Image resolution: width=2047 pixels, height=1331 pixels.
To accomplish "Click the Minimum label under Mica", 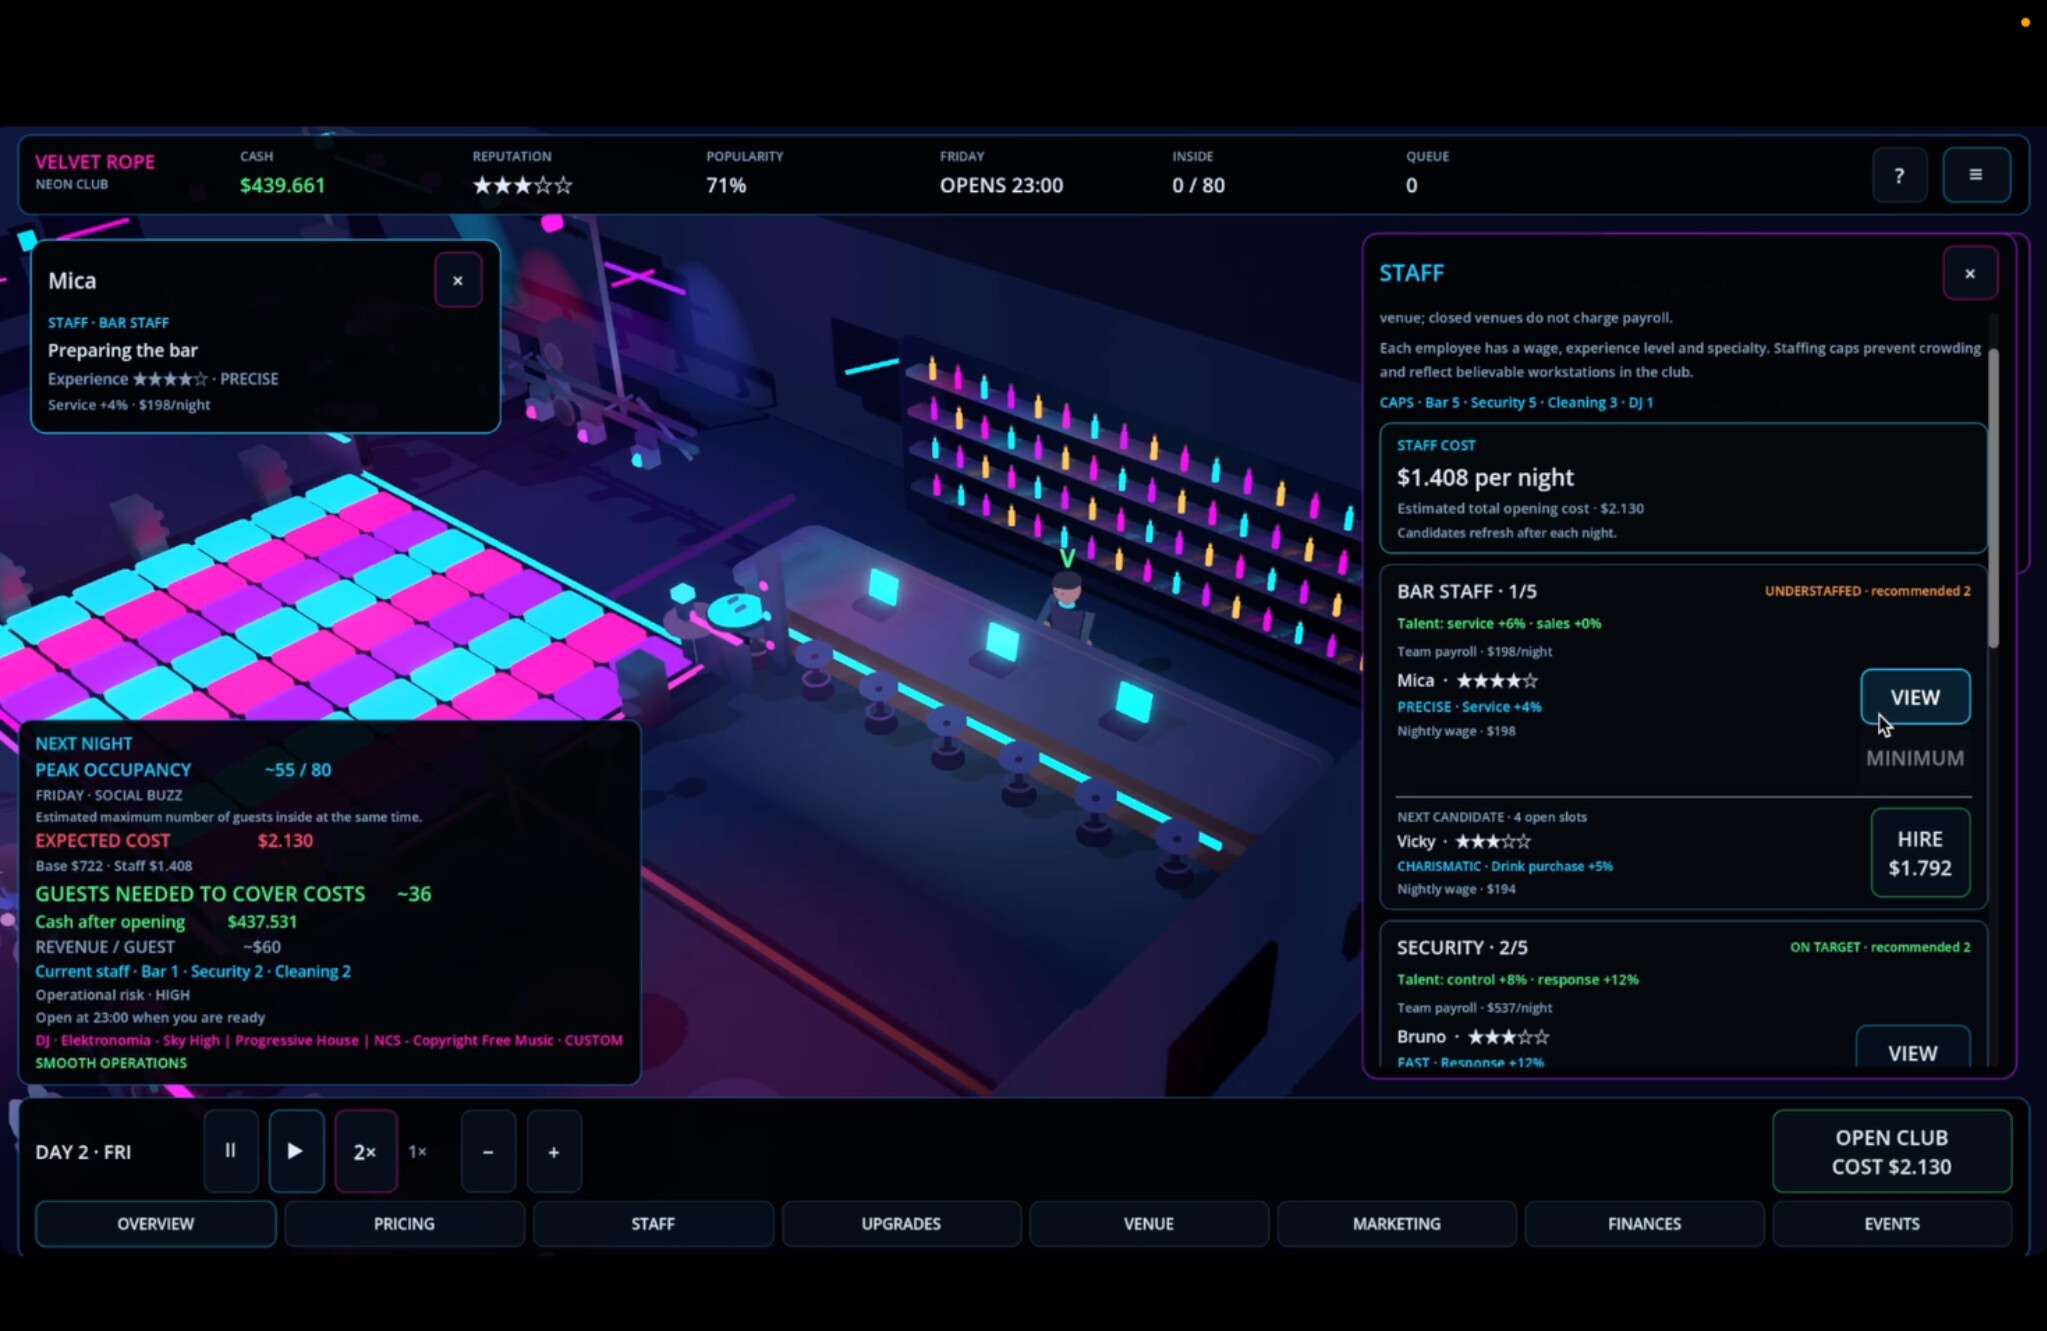I will (1915, 758).
